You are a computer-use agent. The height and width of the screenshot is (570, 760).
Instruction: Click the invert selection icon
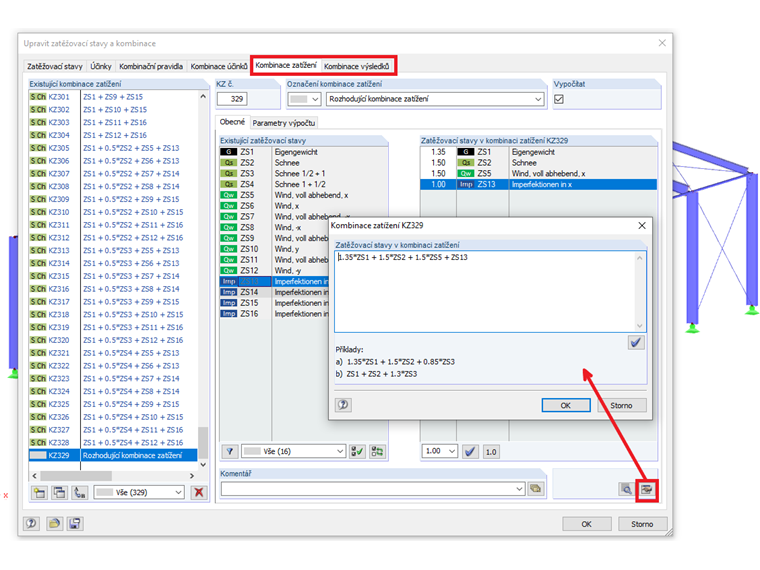click(377, 452)
